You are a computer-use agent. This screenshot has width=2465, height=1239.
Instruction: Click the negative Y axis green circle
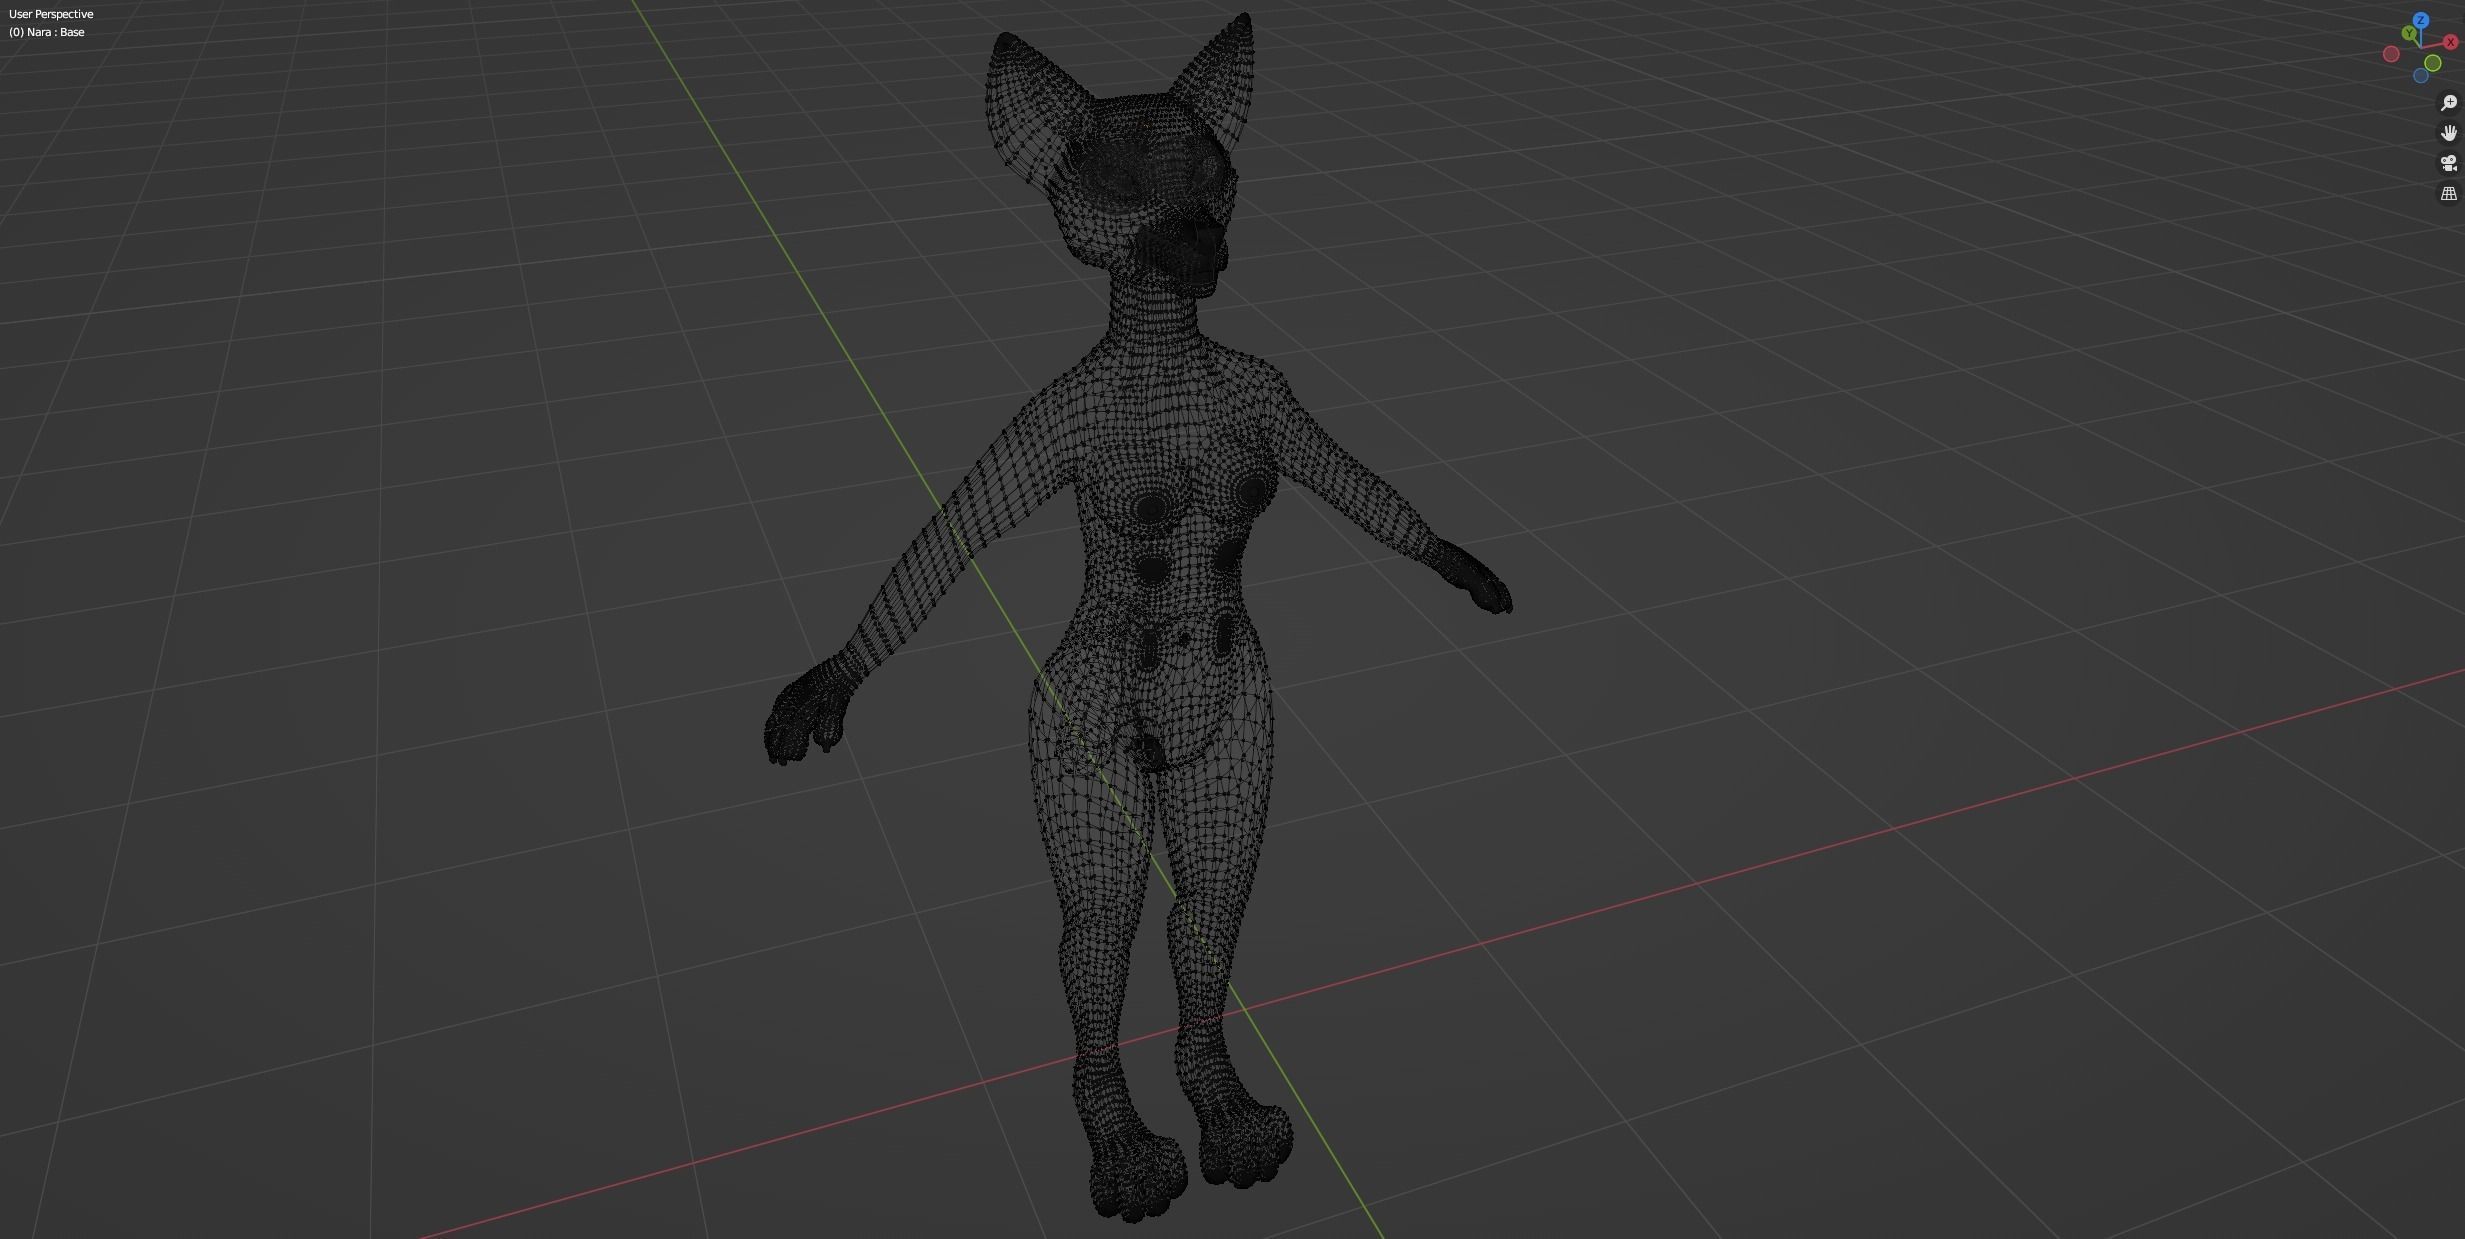tap(2433, 63)
